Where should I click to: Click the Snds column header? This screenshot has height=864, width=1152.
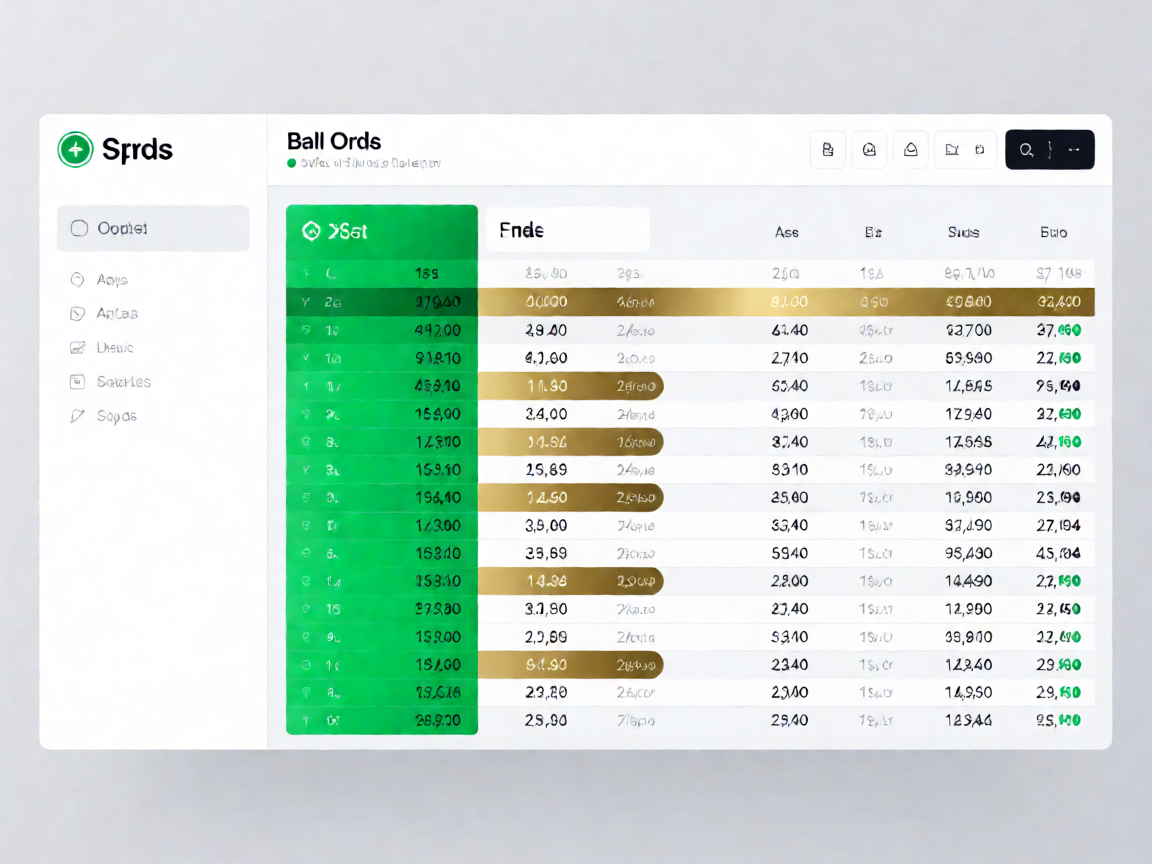[x=963, y=232]
